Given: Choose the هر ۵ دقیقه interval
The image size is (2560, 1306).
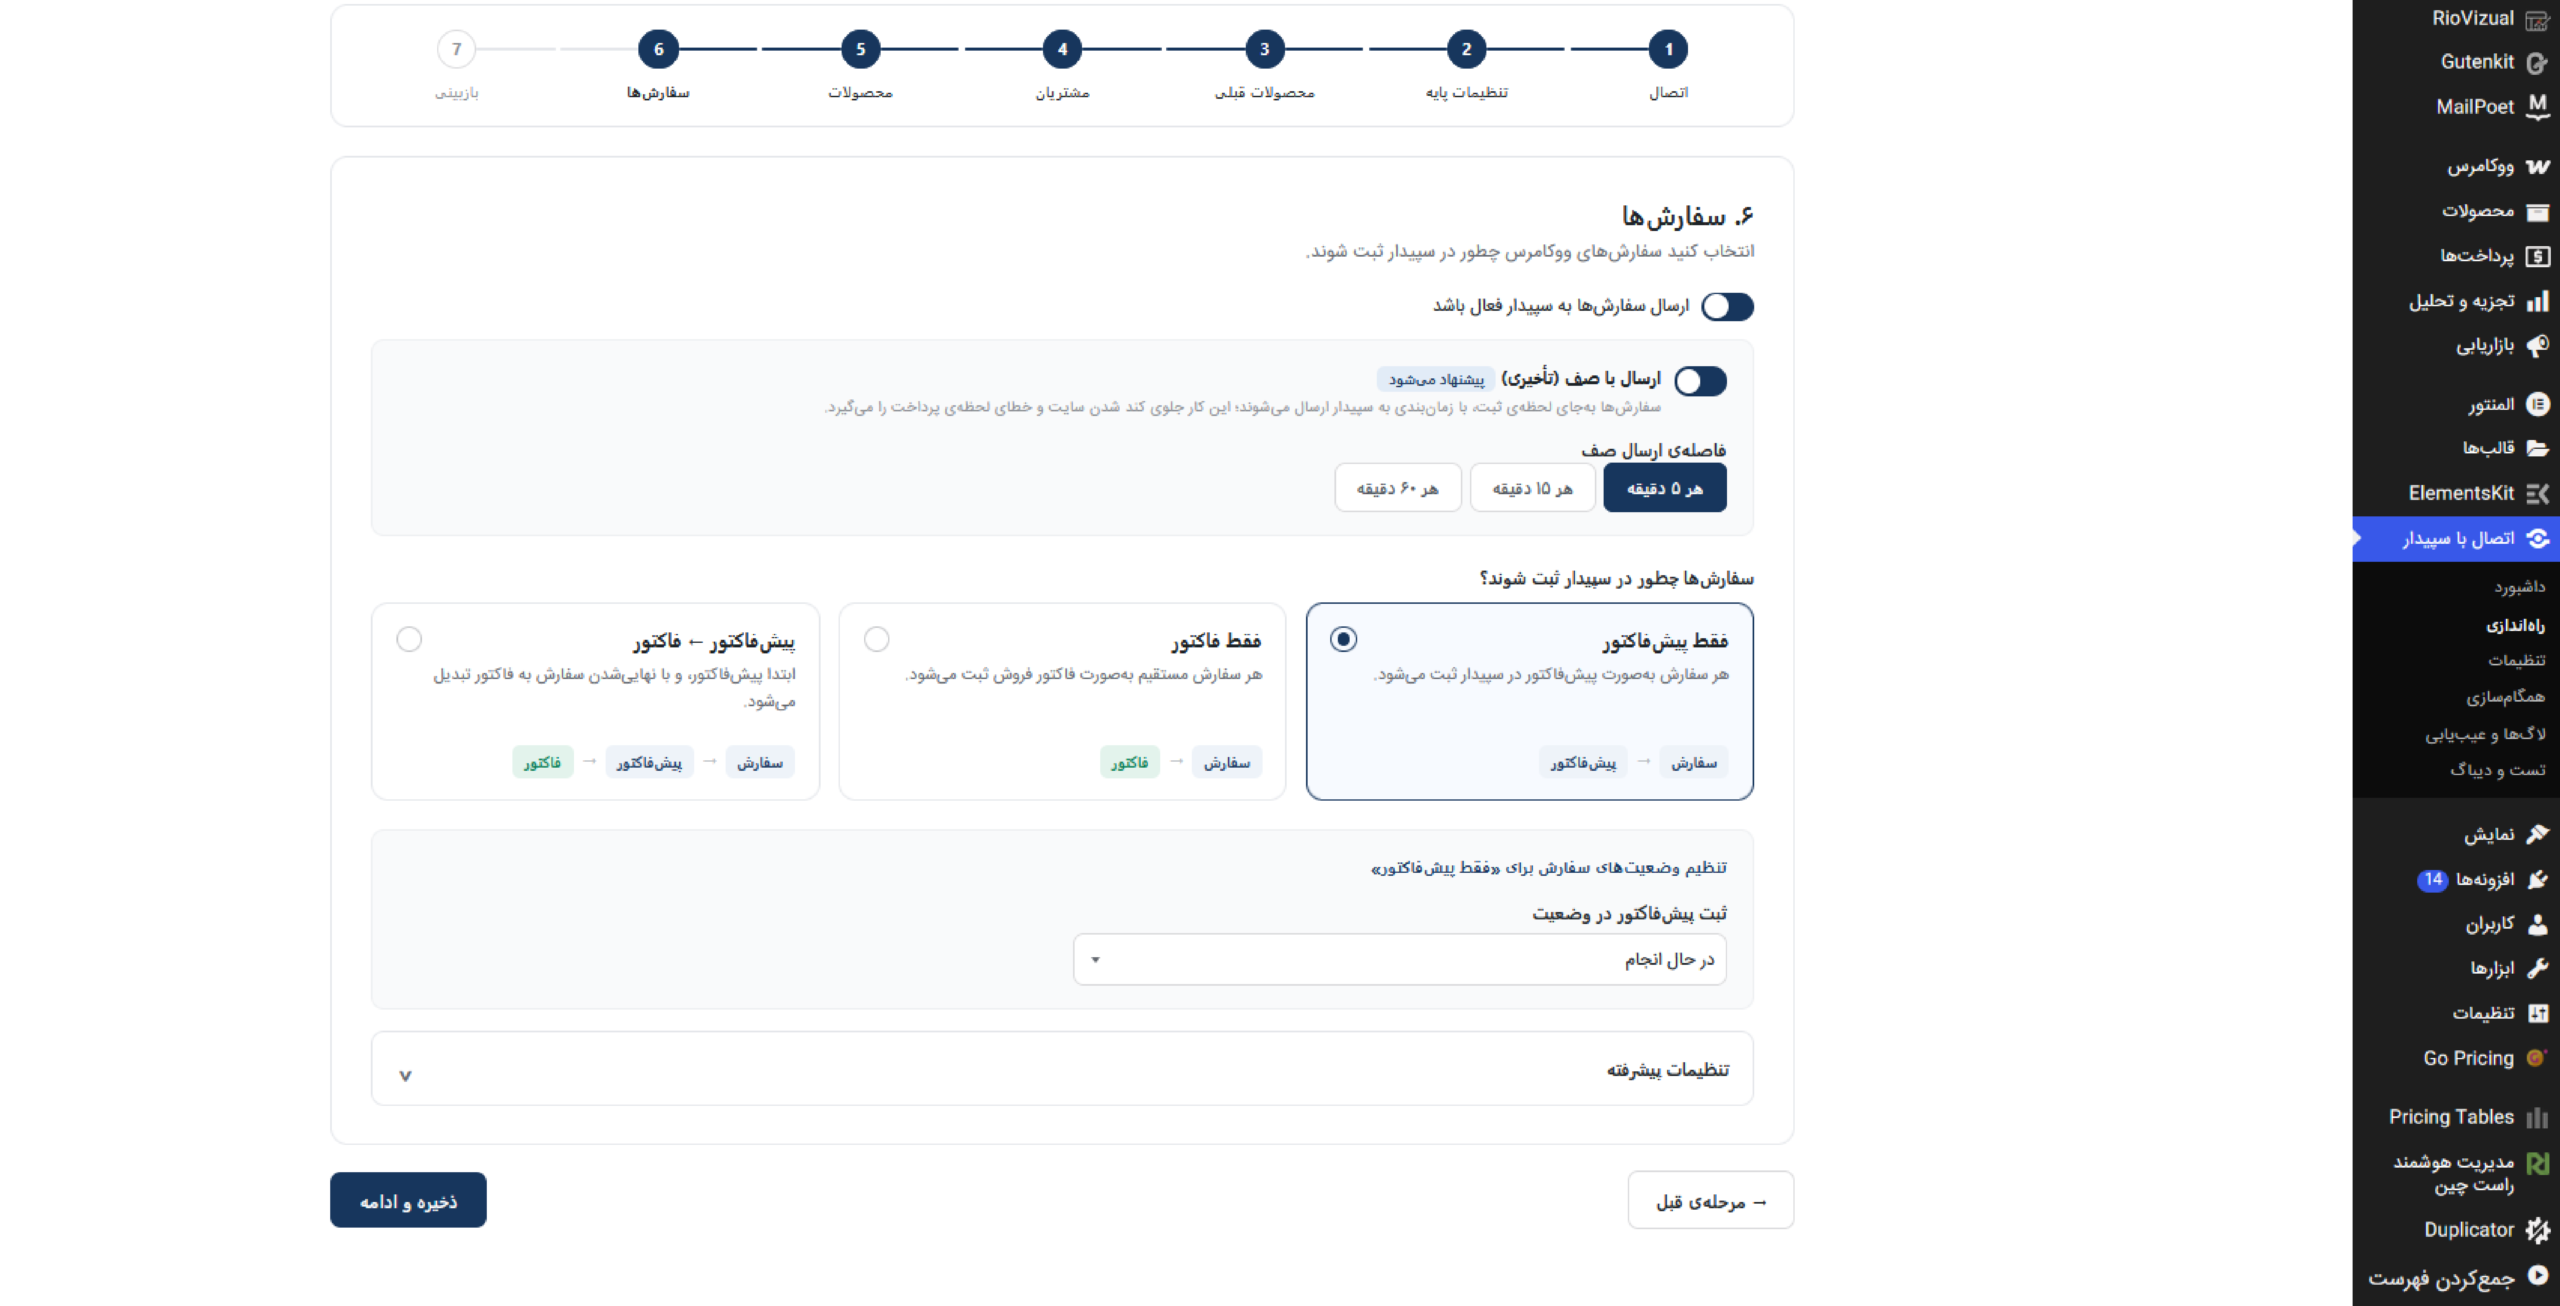Looking at the screenshot, I should [x=1664, y=488].
